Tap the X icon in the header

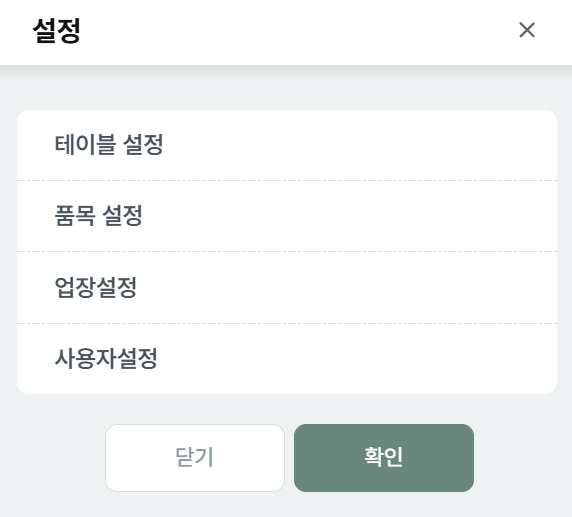tap(527, 30)
